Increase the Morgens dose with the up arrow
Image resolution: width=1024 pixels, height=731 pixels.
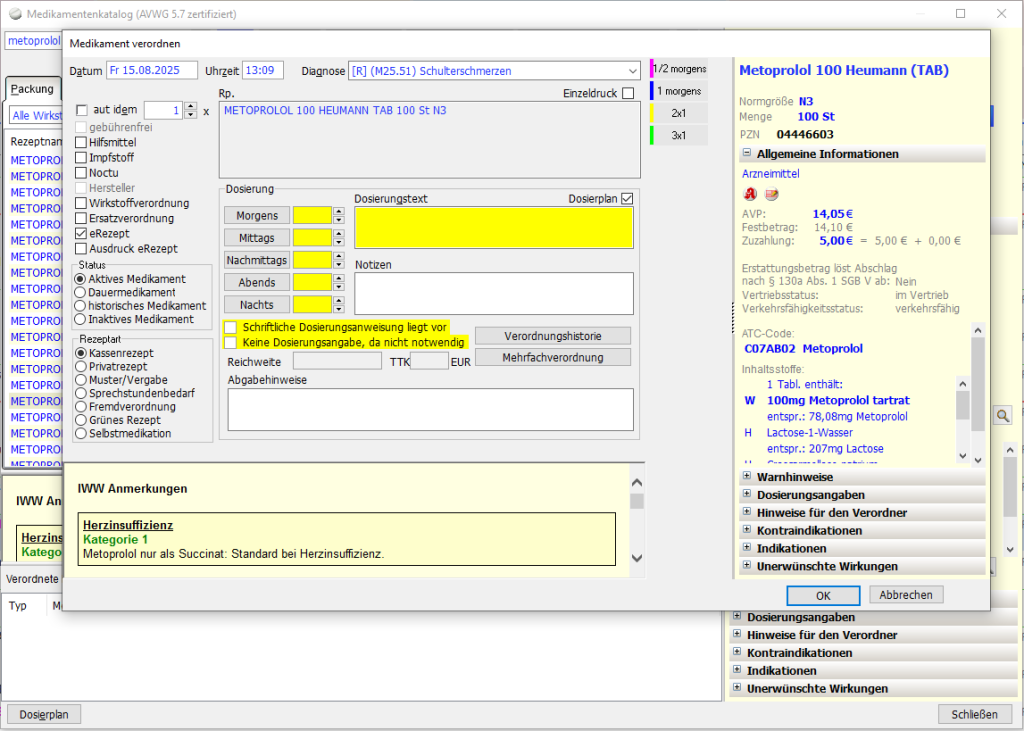(x=338, y=211)
